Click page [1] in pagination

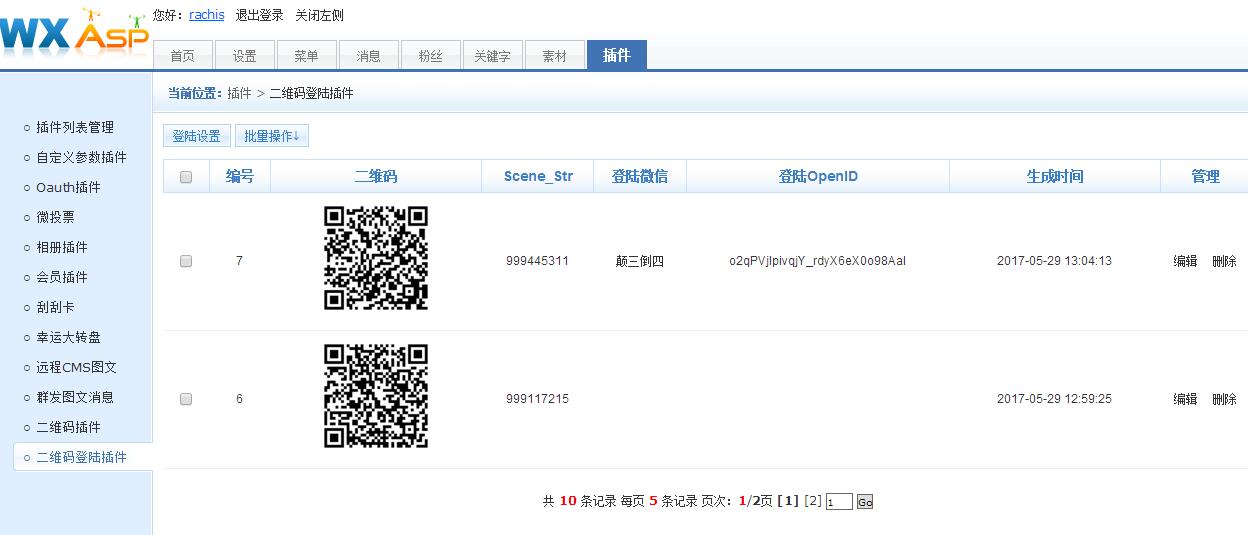tap(788, 501)
